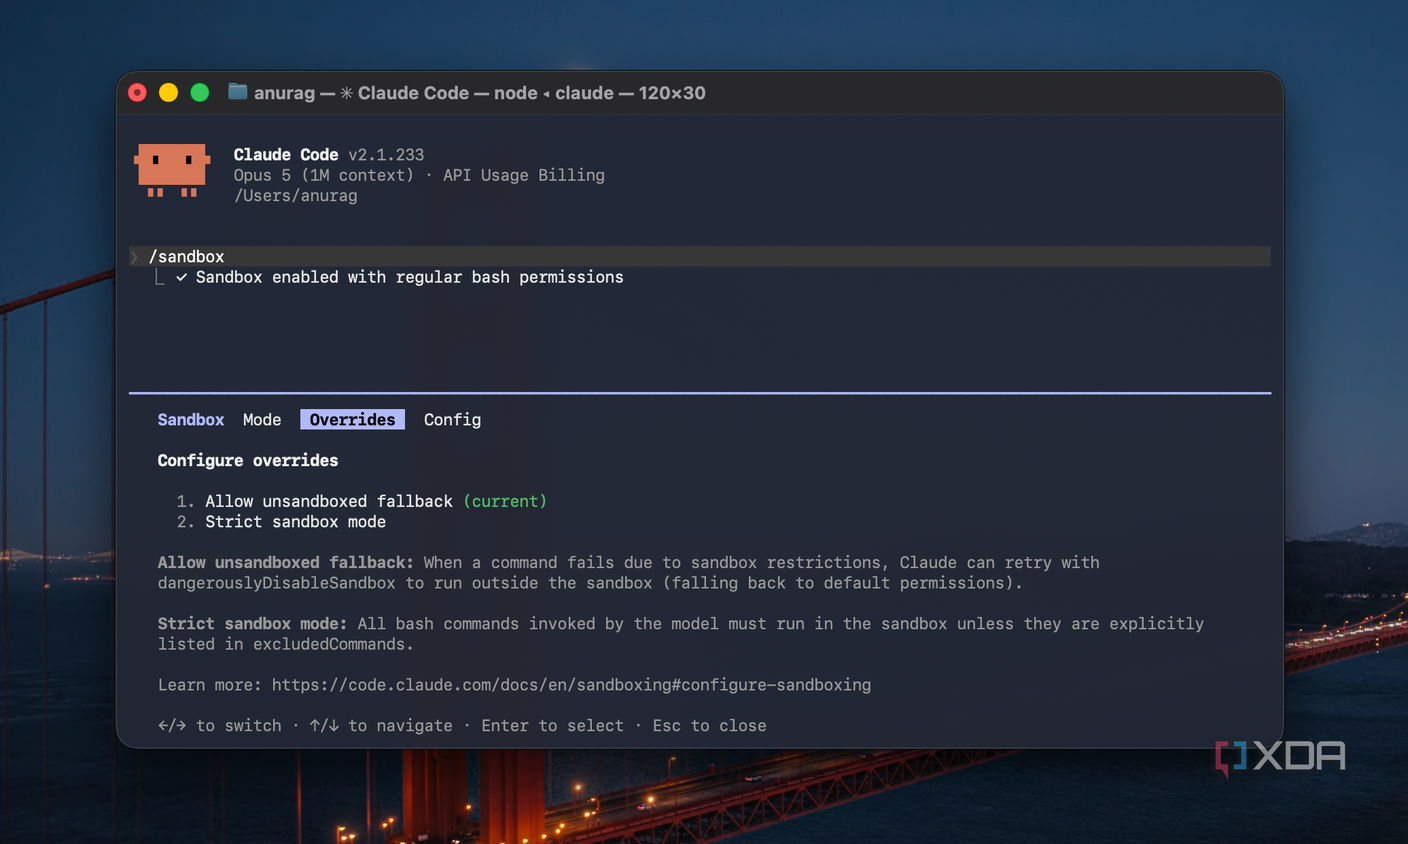This screenshot has width=1408, height=844.
Task: Click 'Sandbox enabled with regular bash permissions'
Action: point(409,277)
